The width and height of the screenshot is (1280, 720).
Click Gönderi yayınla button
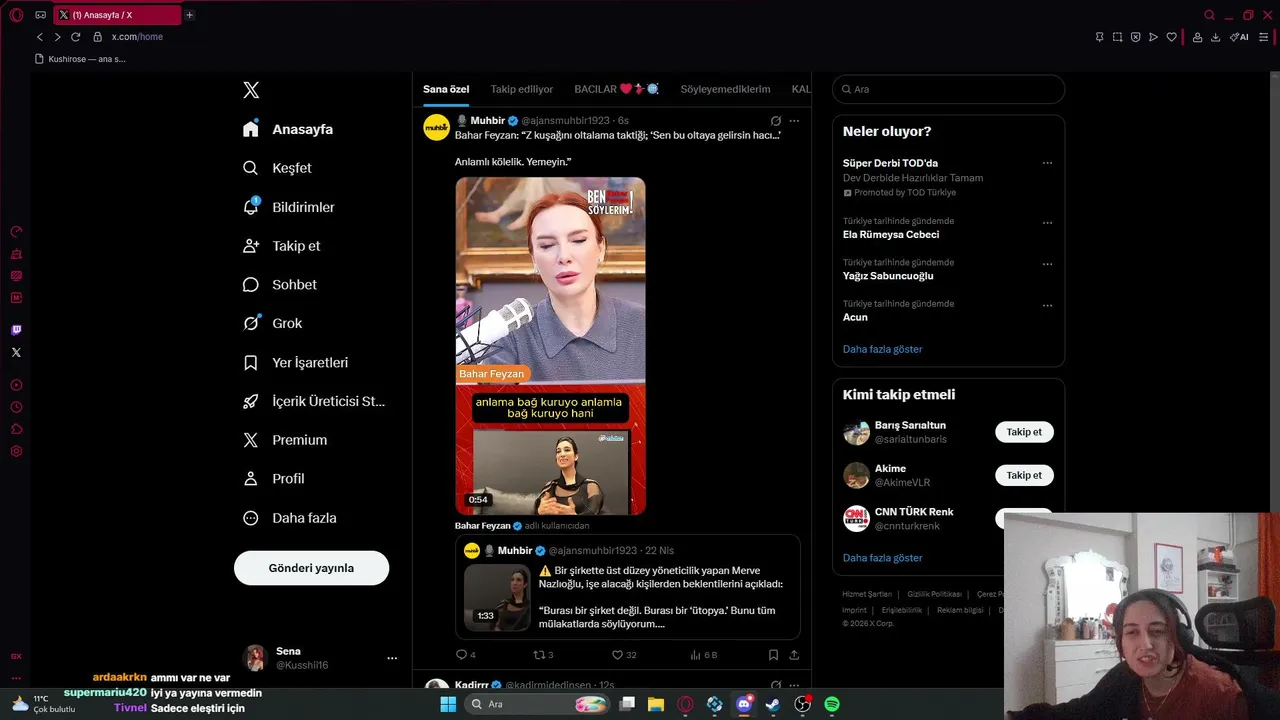pos(311,568)
